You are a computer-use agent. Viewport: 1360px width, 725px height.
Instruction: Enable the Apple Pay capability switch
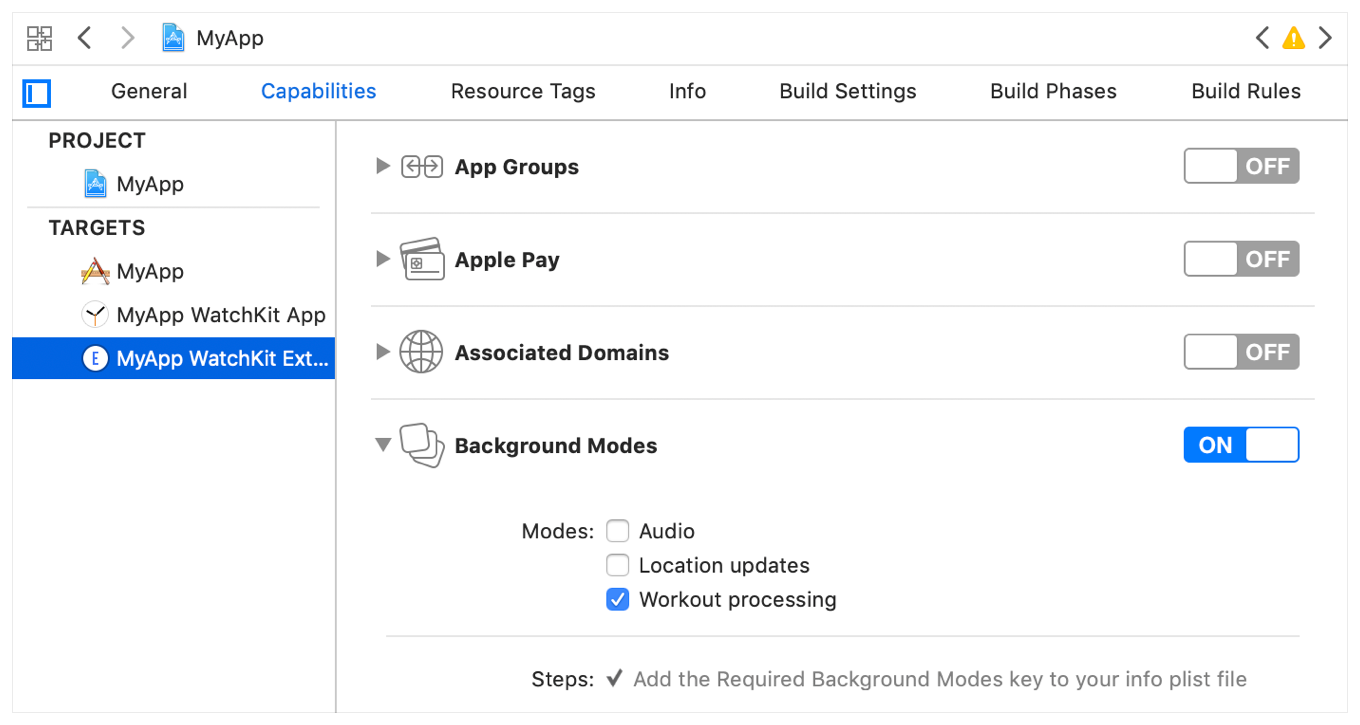coord(1241,260)
